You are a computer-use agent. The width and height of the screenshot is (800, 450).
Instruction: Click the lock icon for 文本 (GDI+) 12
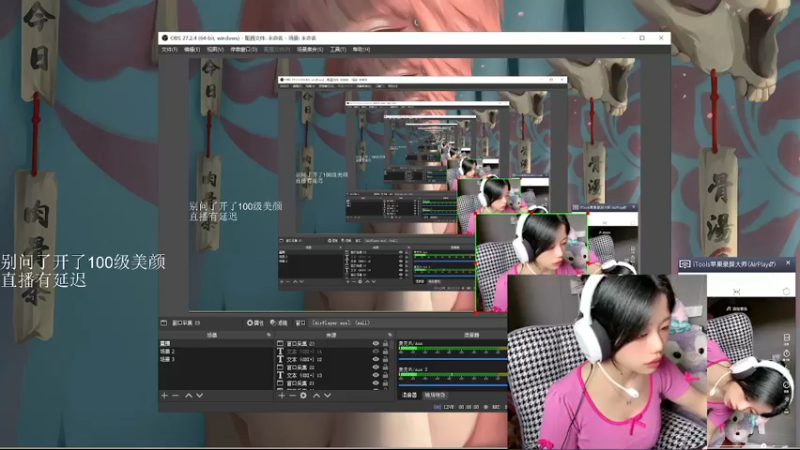385,359
